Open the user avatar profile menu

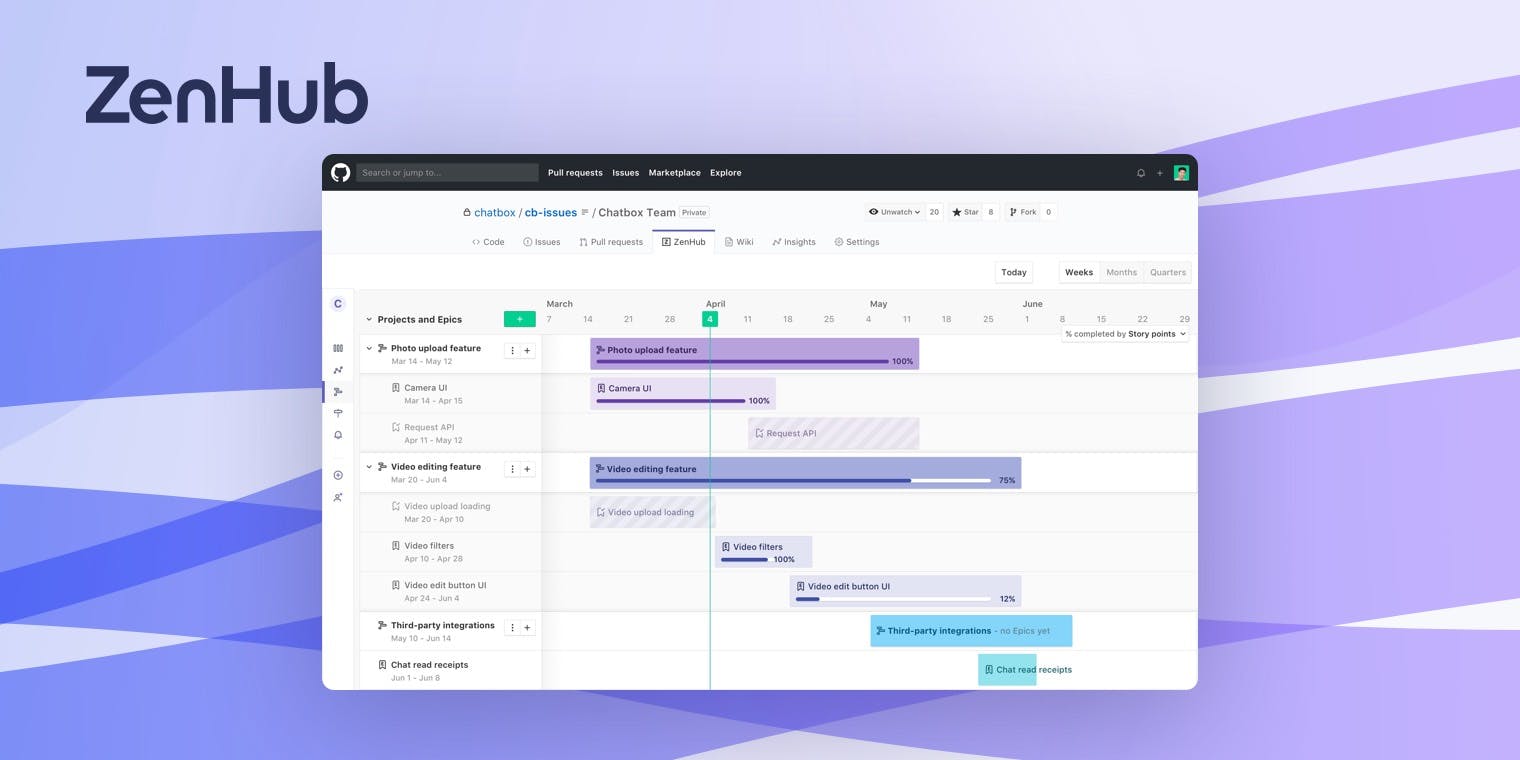pyautogui.click(x=1181, y=173)
